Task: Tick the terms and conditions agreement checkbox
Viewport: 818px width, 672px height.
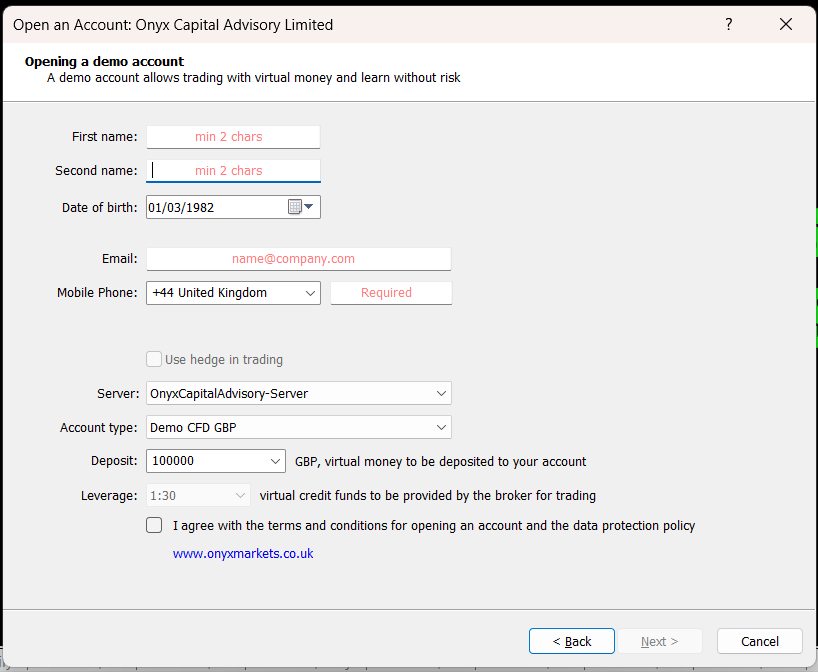Action: pyautogui.click(x=154, y=525)
